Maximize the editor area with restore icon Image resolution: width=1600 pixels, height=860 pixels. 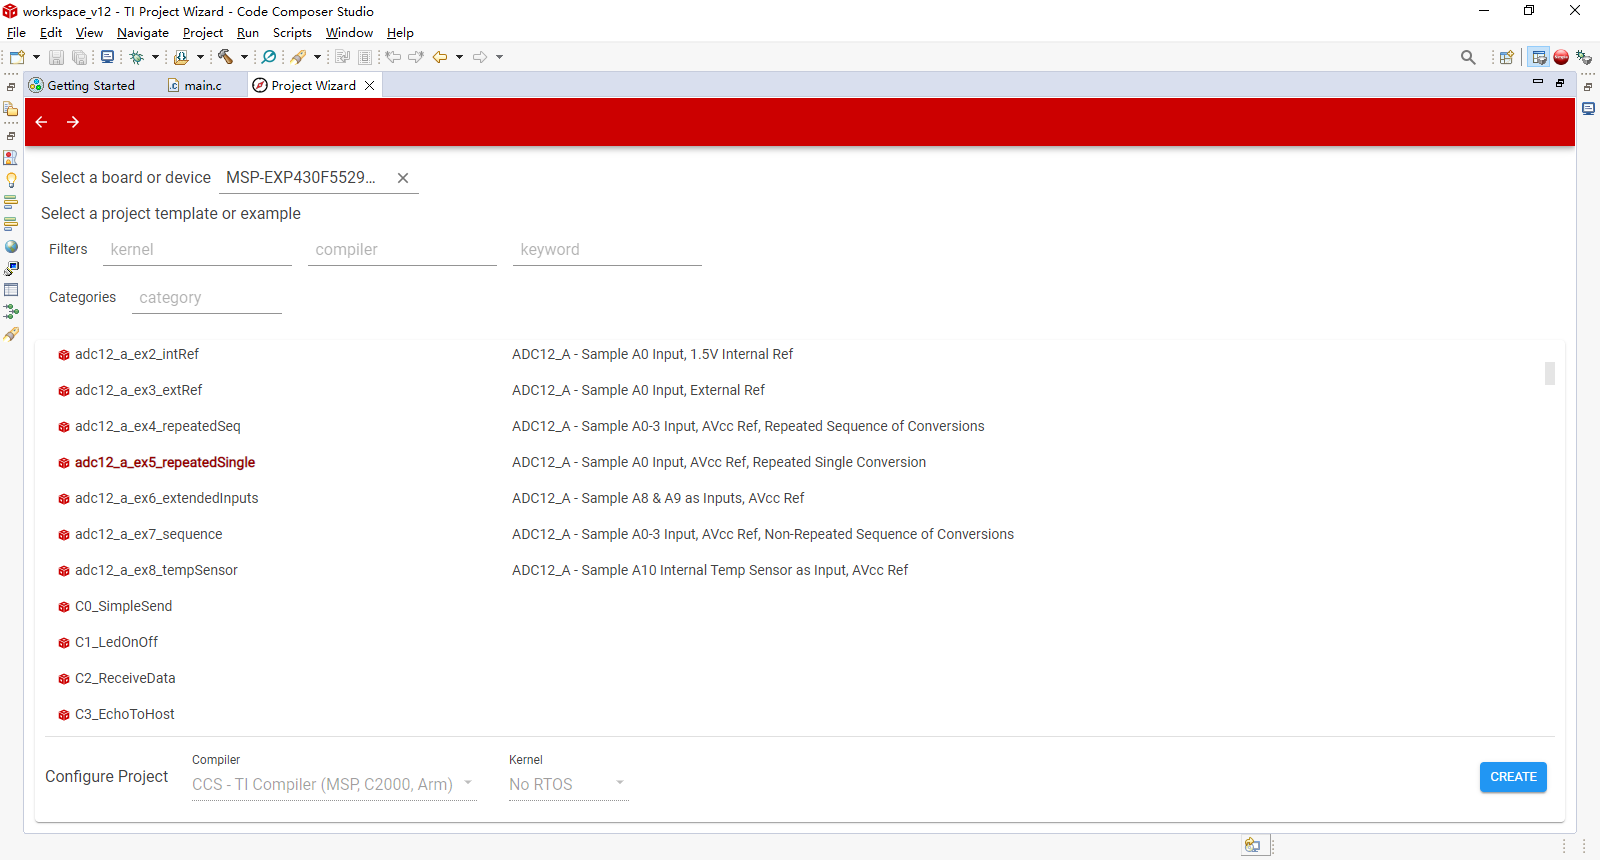[1560, 82]
